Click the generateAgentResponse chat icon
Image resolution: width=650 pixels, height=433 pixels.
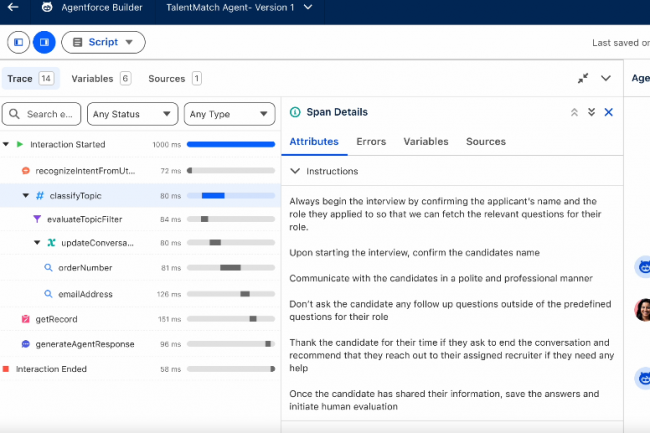pyautogui.click(x=26, y=344)
